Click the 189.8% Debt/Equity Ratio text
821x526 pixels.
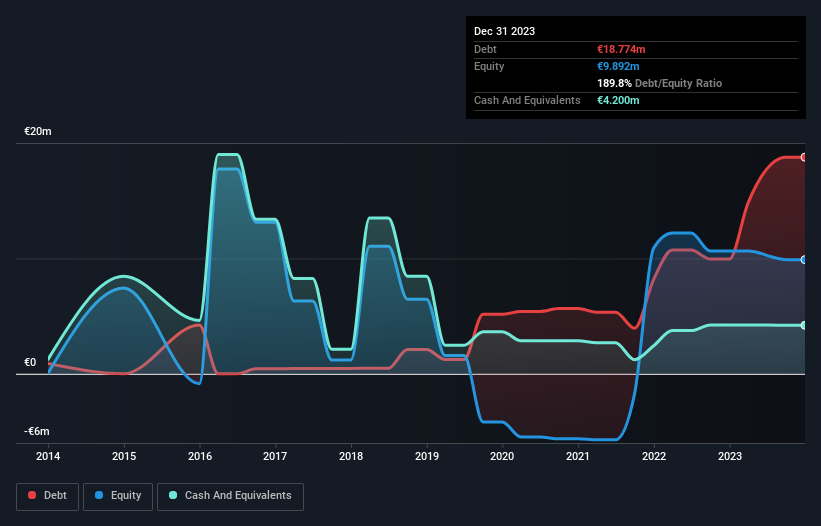pos(659,83)
